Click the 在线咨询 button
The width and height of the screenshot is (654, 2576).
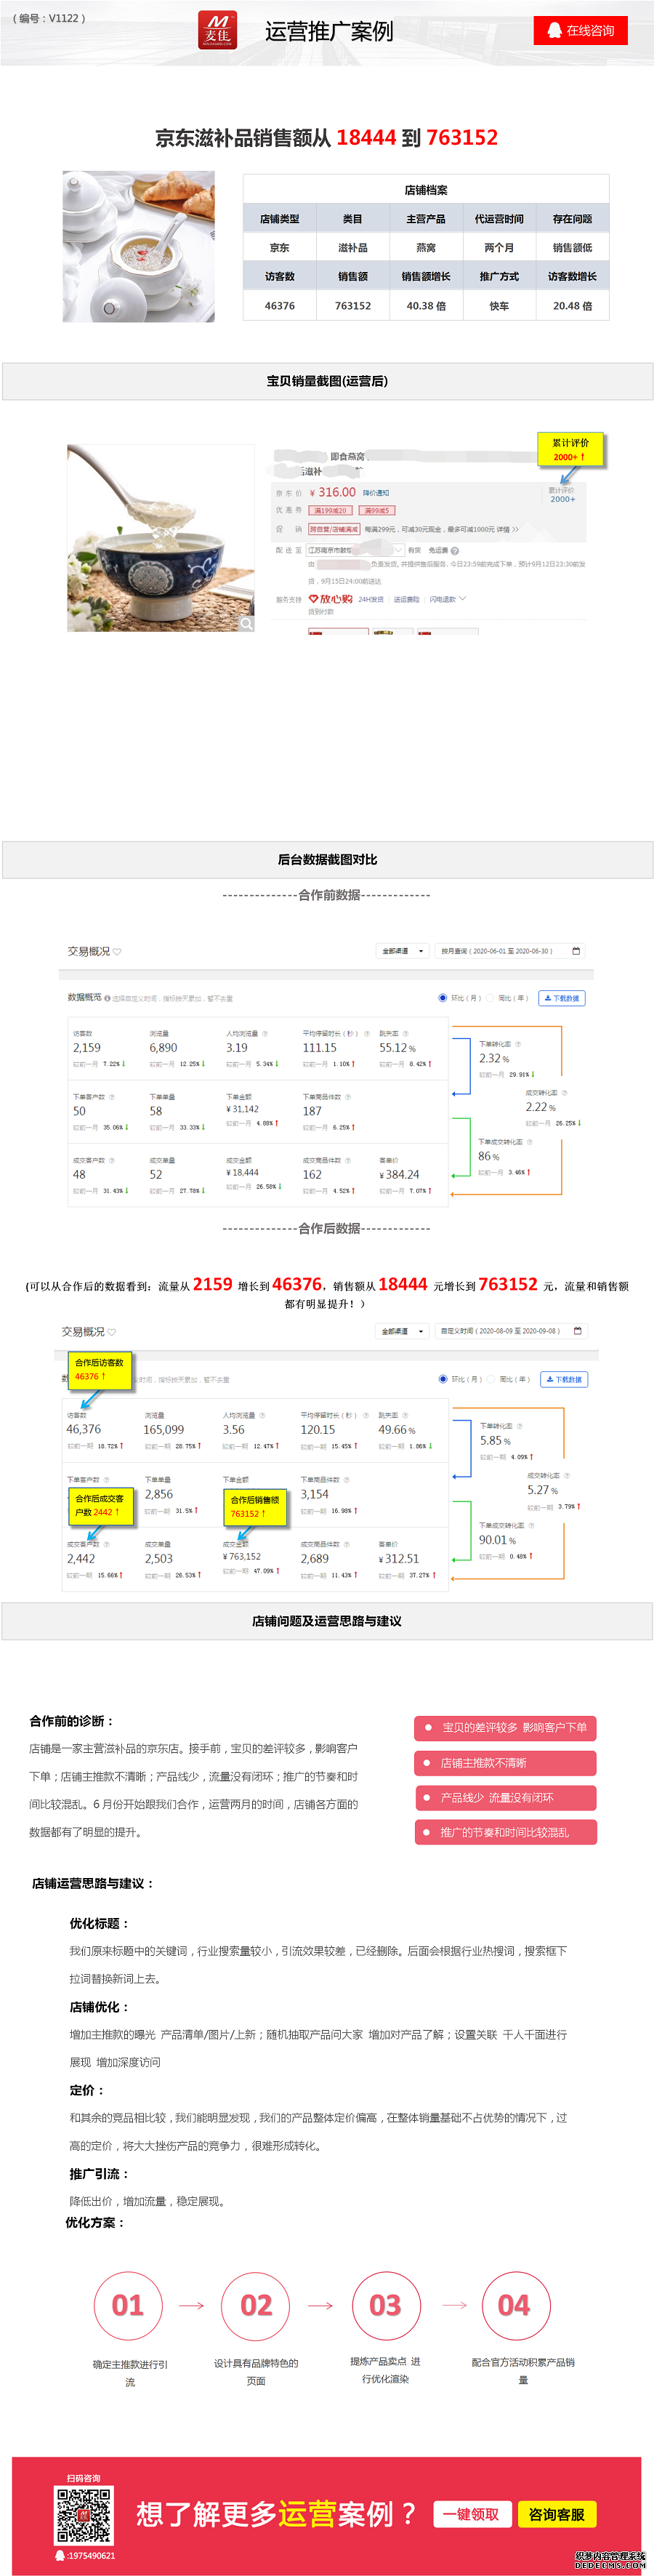point(580,31)
